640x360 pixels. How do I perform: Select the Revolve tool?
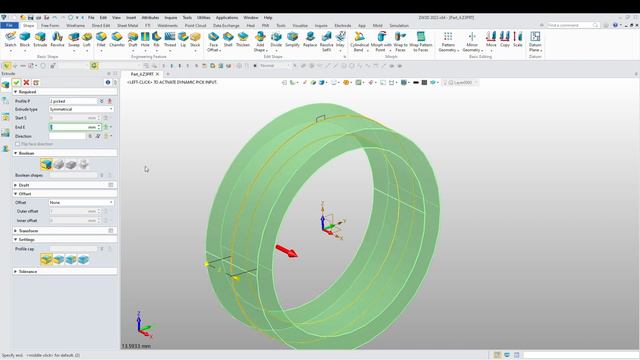[x=57, y=40]
